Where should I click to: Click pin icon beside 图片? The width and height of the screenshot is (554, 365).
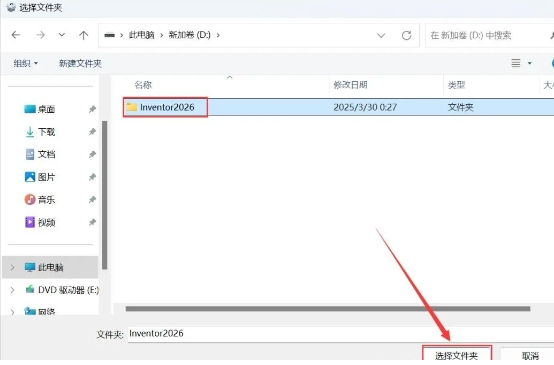(92, 177)
